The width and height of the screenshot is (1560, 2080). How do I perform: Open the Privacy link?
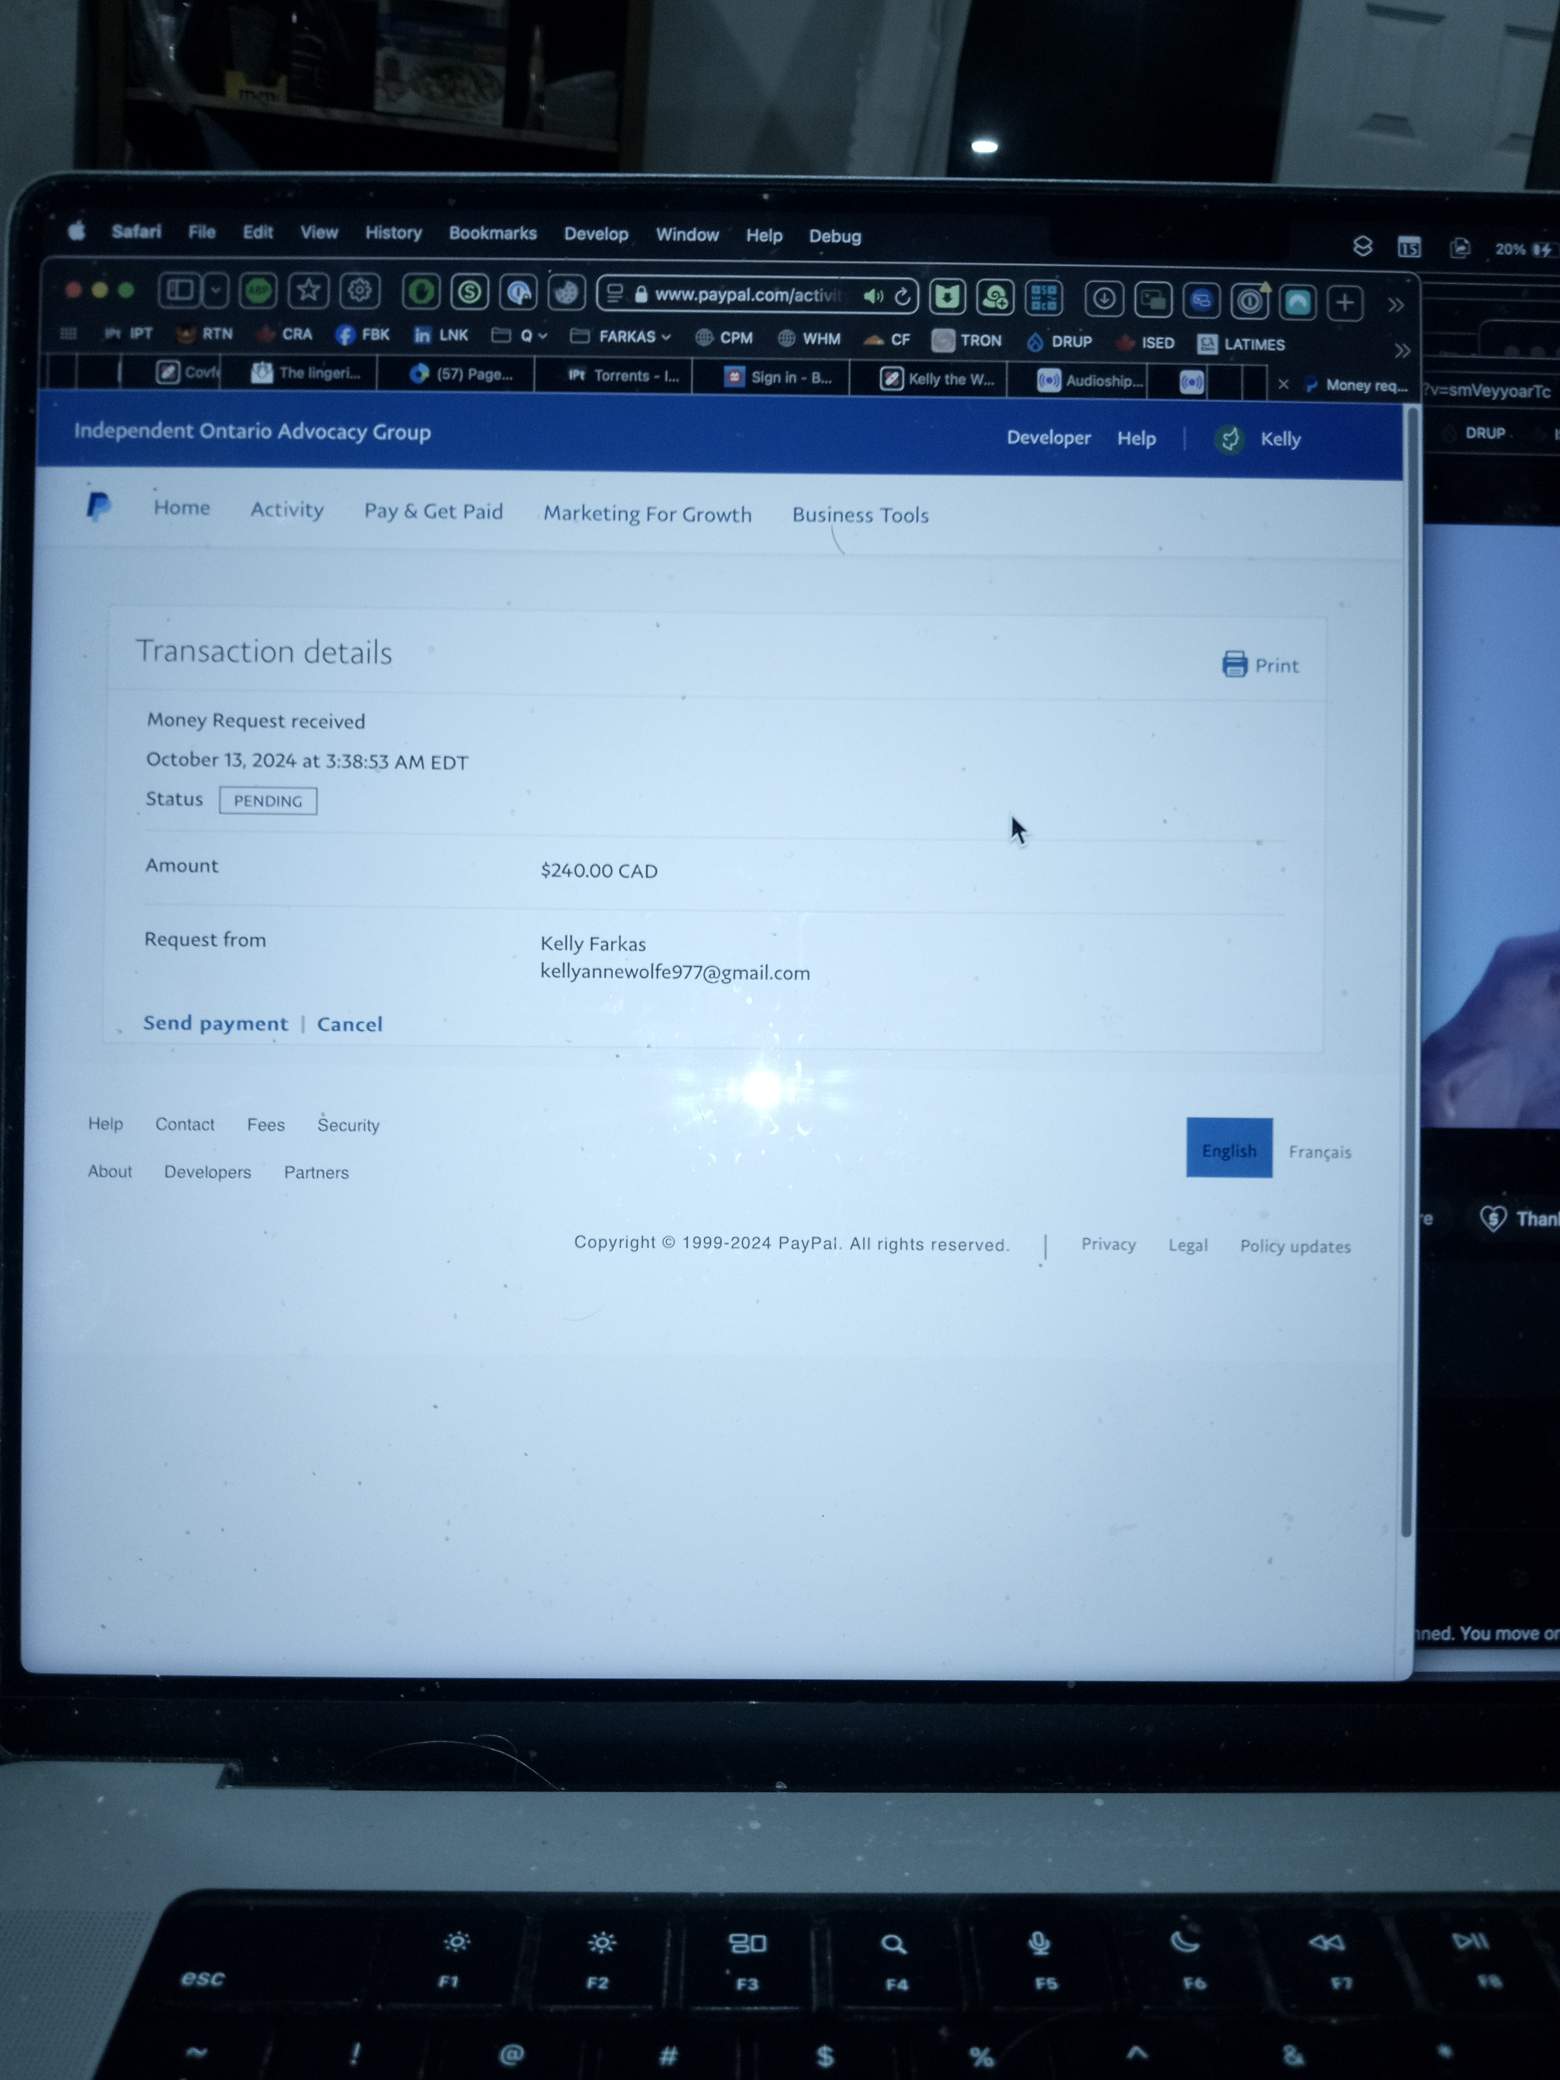pyautogui.click(x=1108, y=1244)
